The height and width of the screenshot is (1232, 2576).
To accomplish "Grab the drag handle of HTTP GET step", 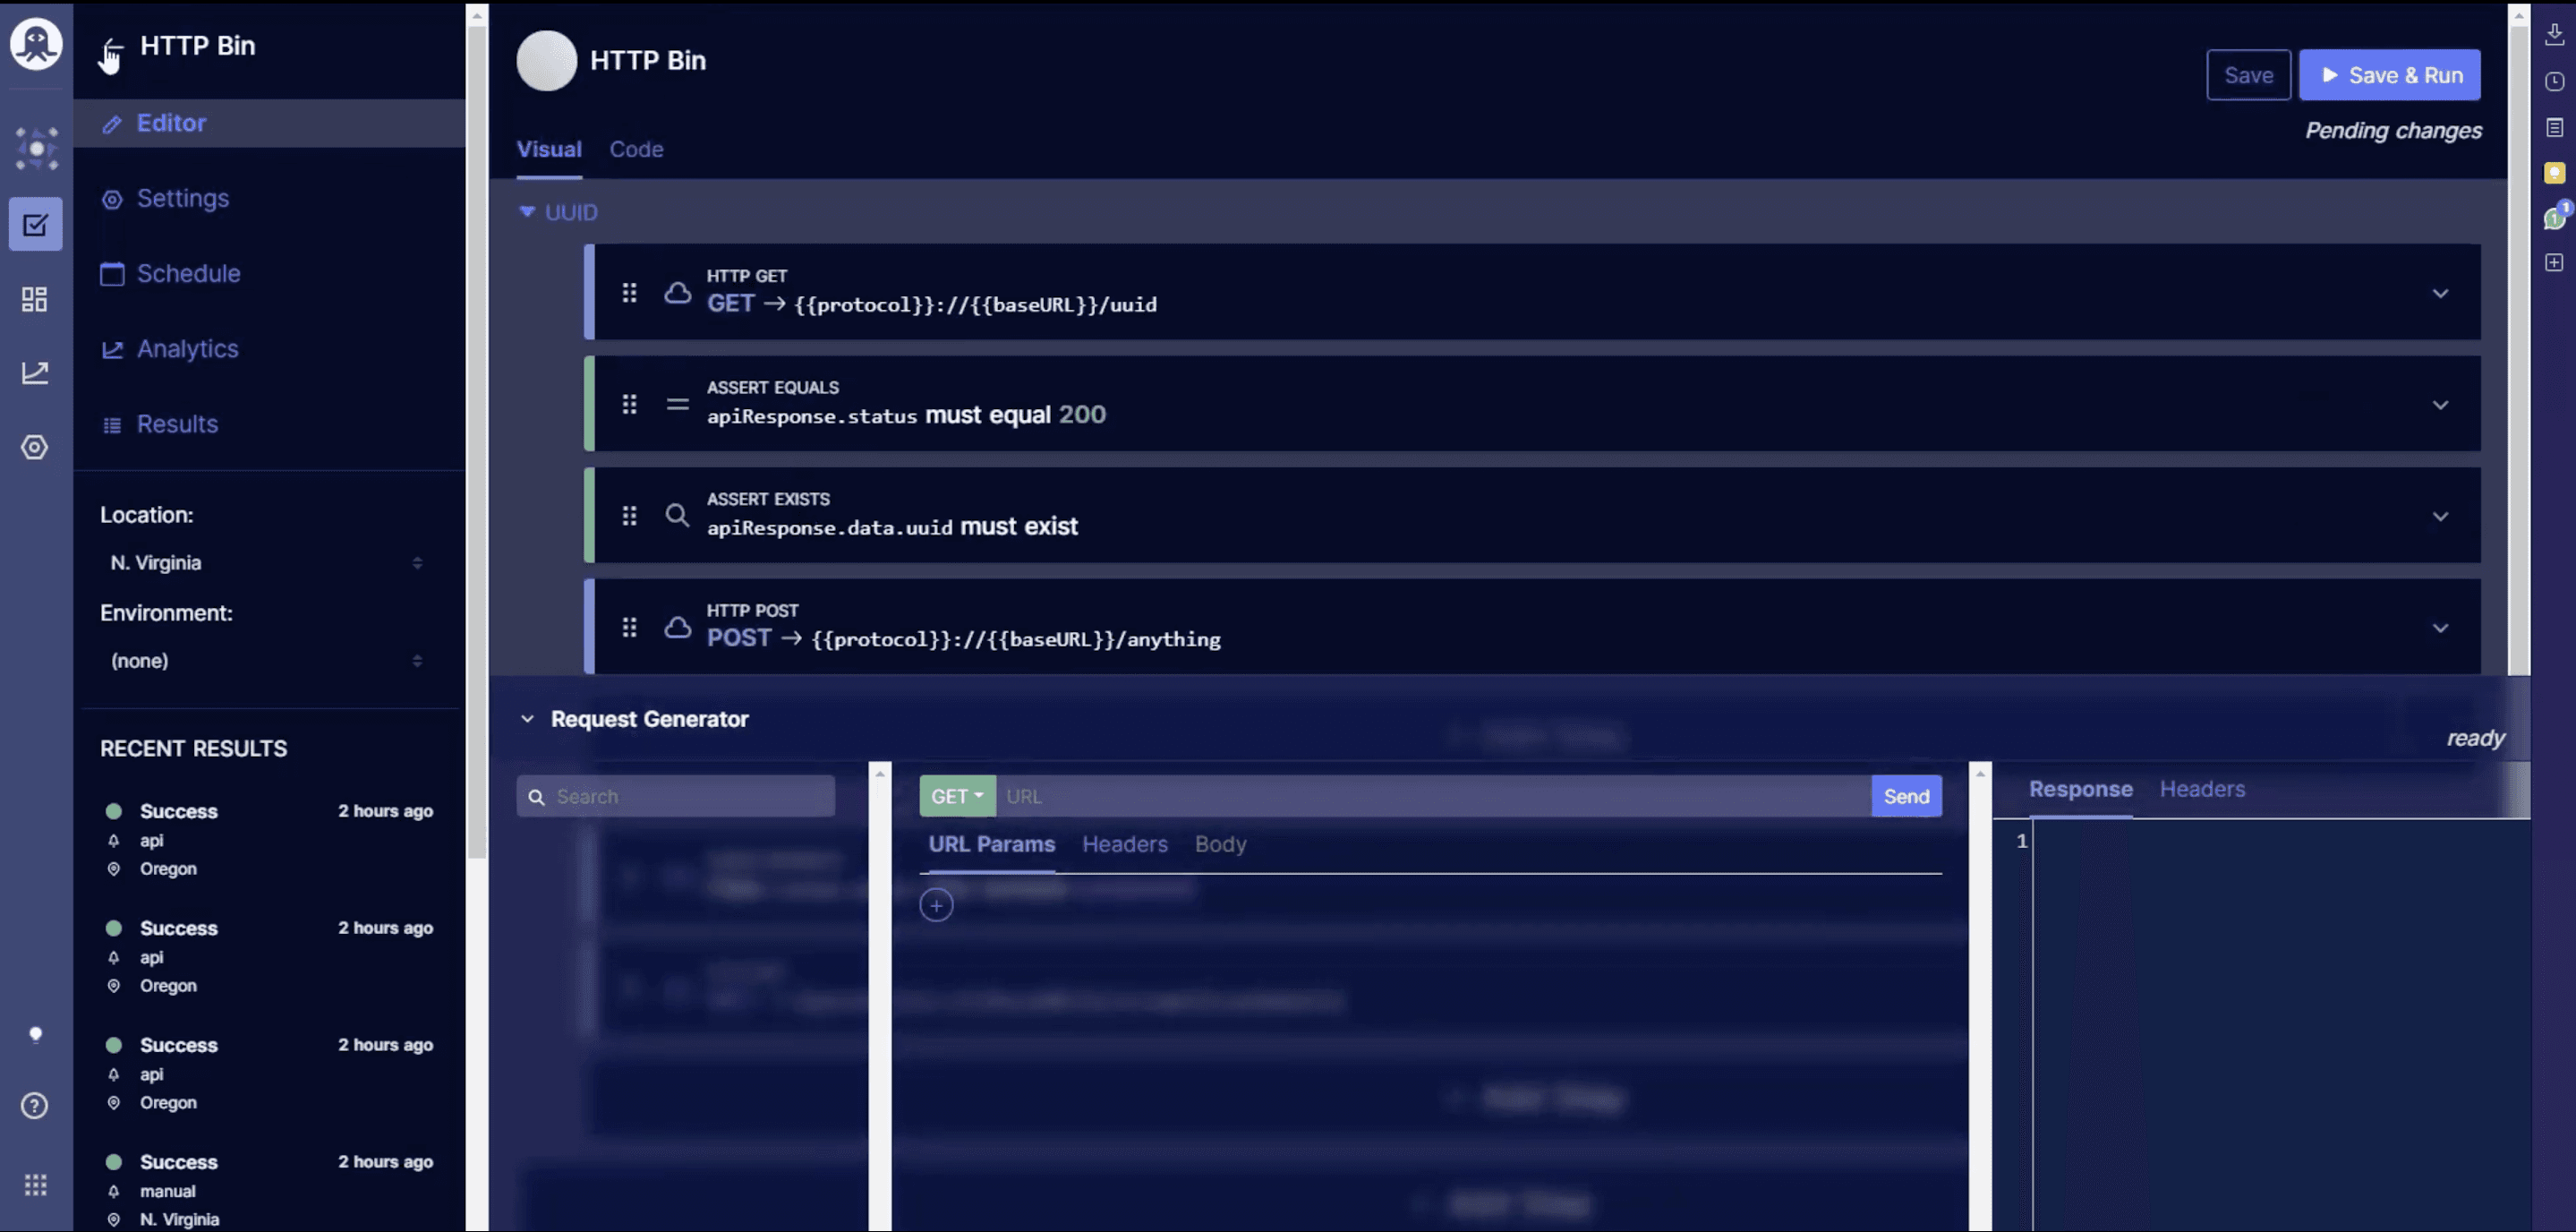I will coord(629,292).
